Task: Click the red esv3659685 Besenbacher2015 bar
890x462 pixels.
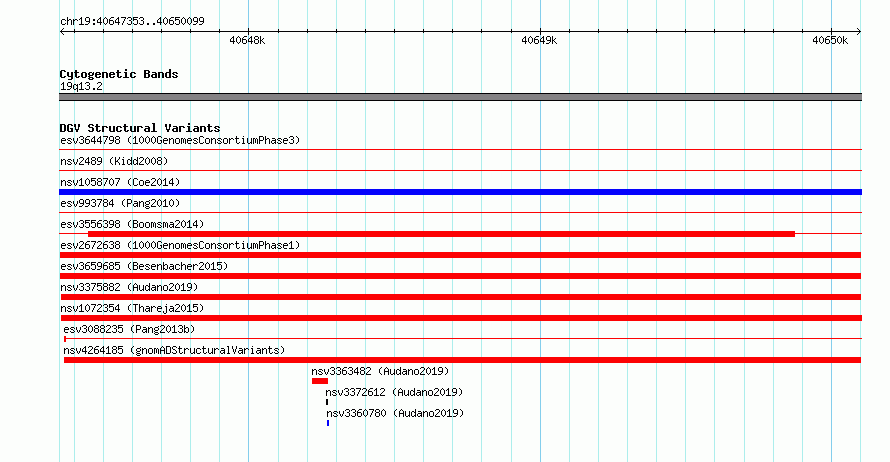Action: (x=460, y=276)
